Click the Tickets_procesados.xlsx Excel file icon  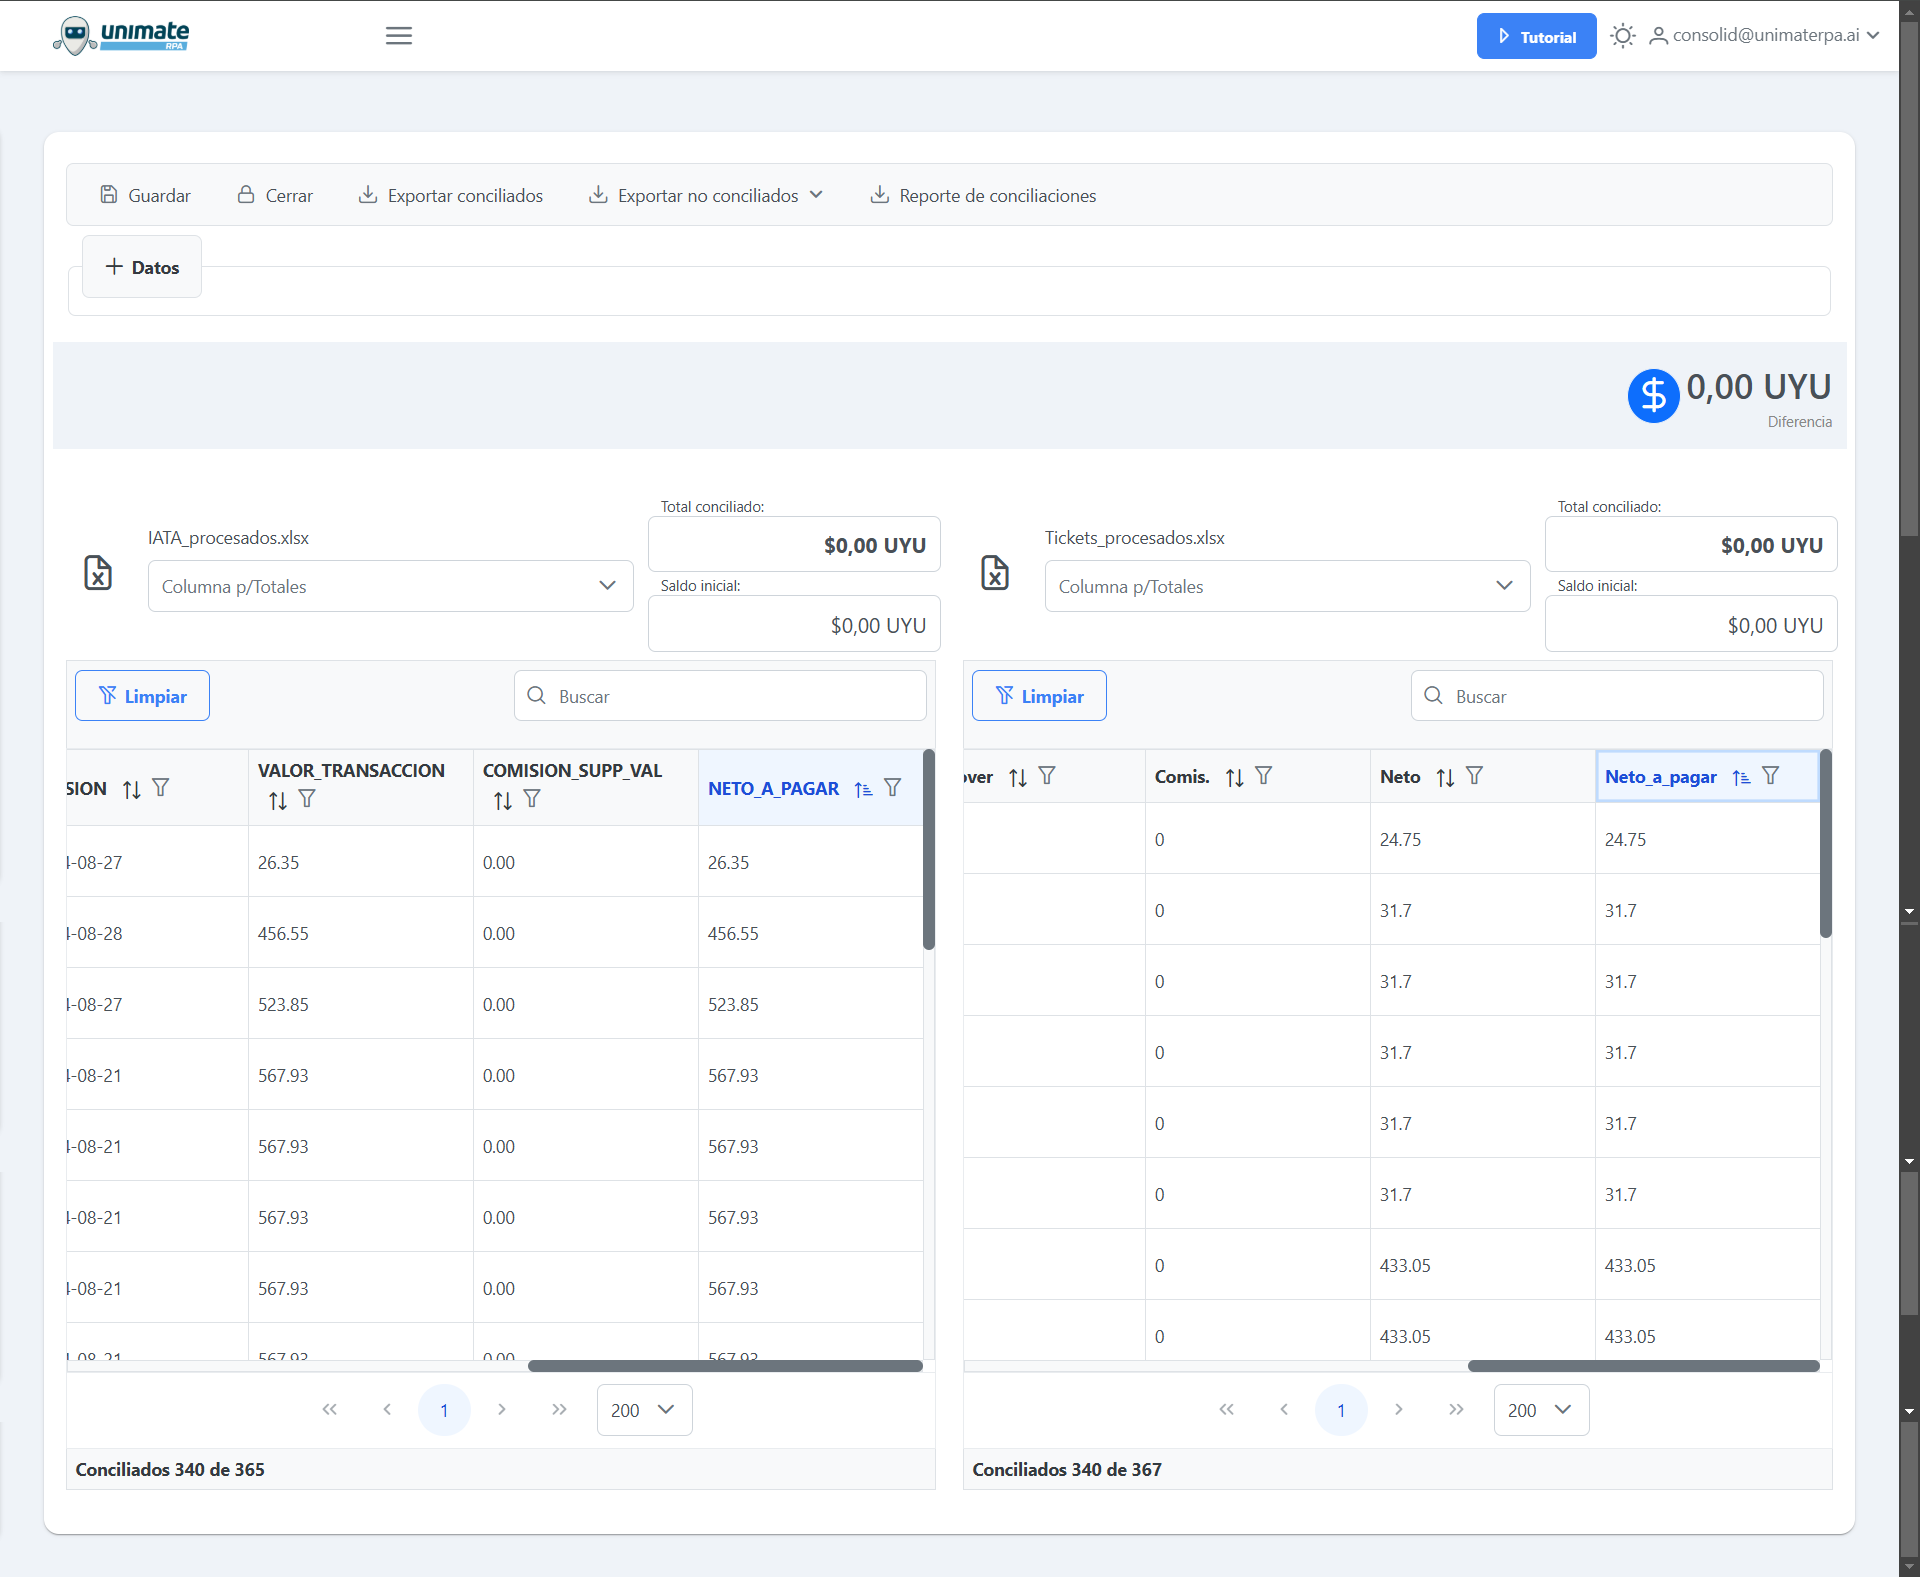pyautogui.click(x=995, y=573)
